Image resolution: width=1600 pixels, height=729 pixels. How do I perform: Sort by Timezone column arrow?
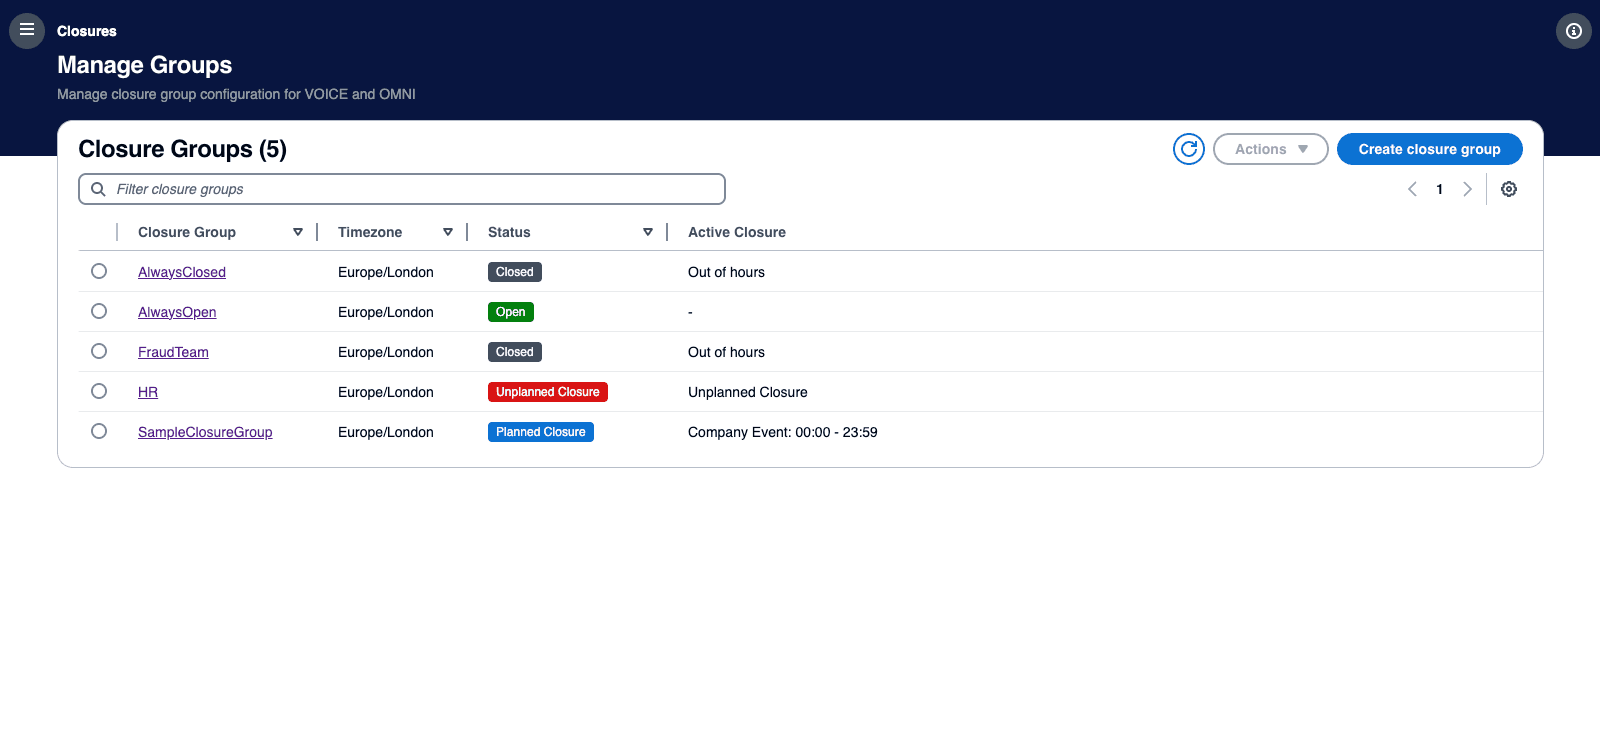(448, 232)
